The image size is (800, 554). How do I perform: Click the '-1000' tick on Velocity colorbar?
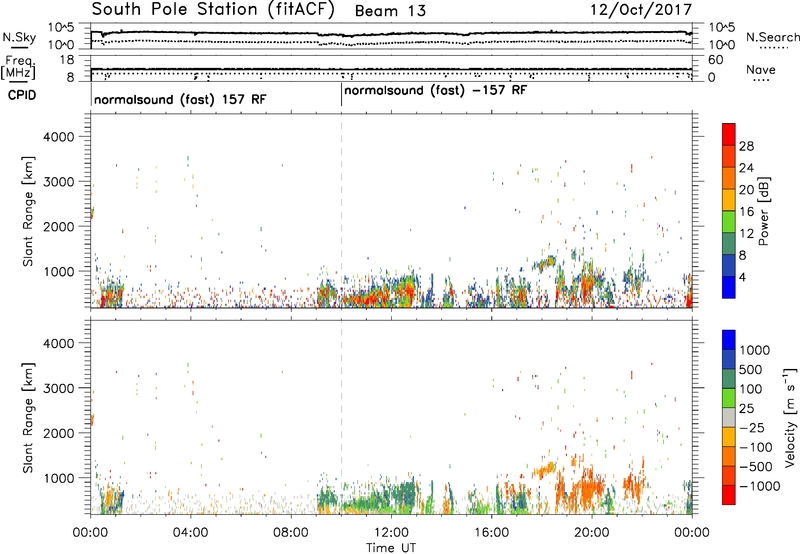(759, 486)
